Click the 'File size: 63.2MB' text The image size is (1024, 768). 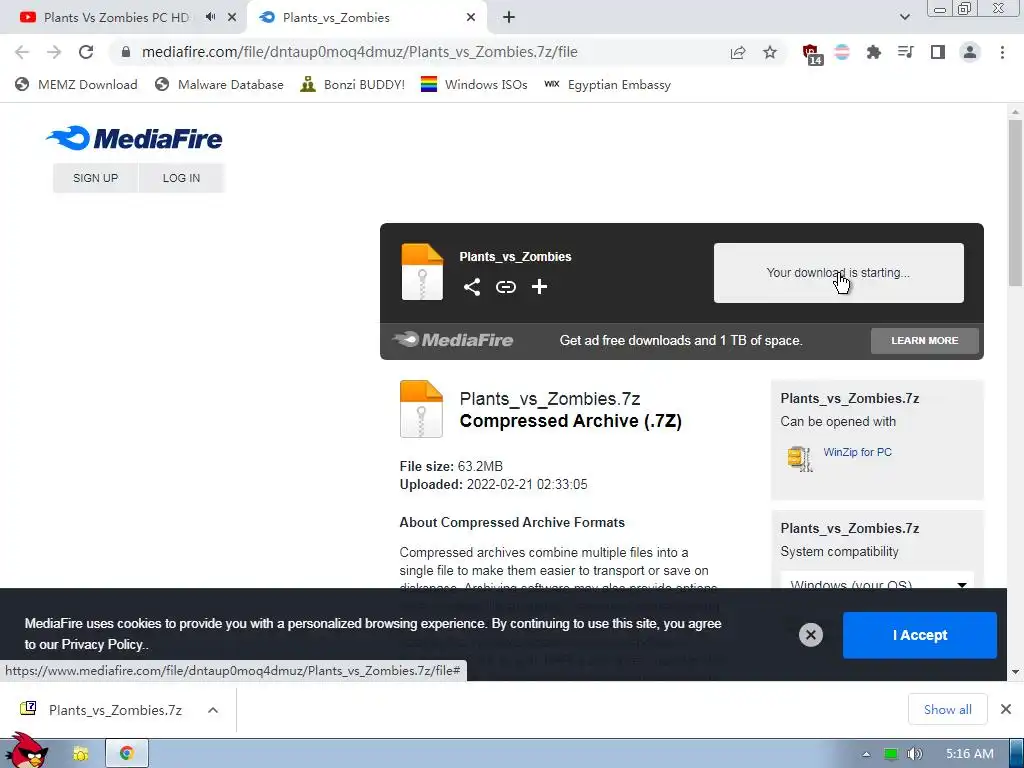451,466
